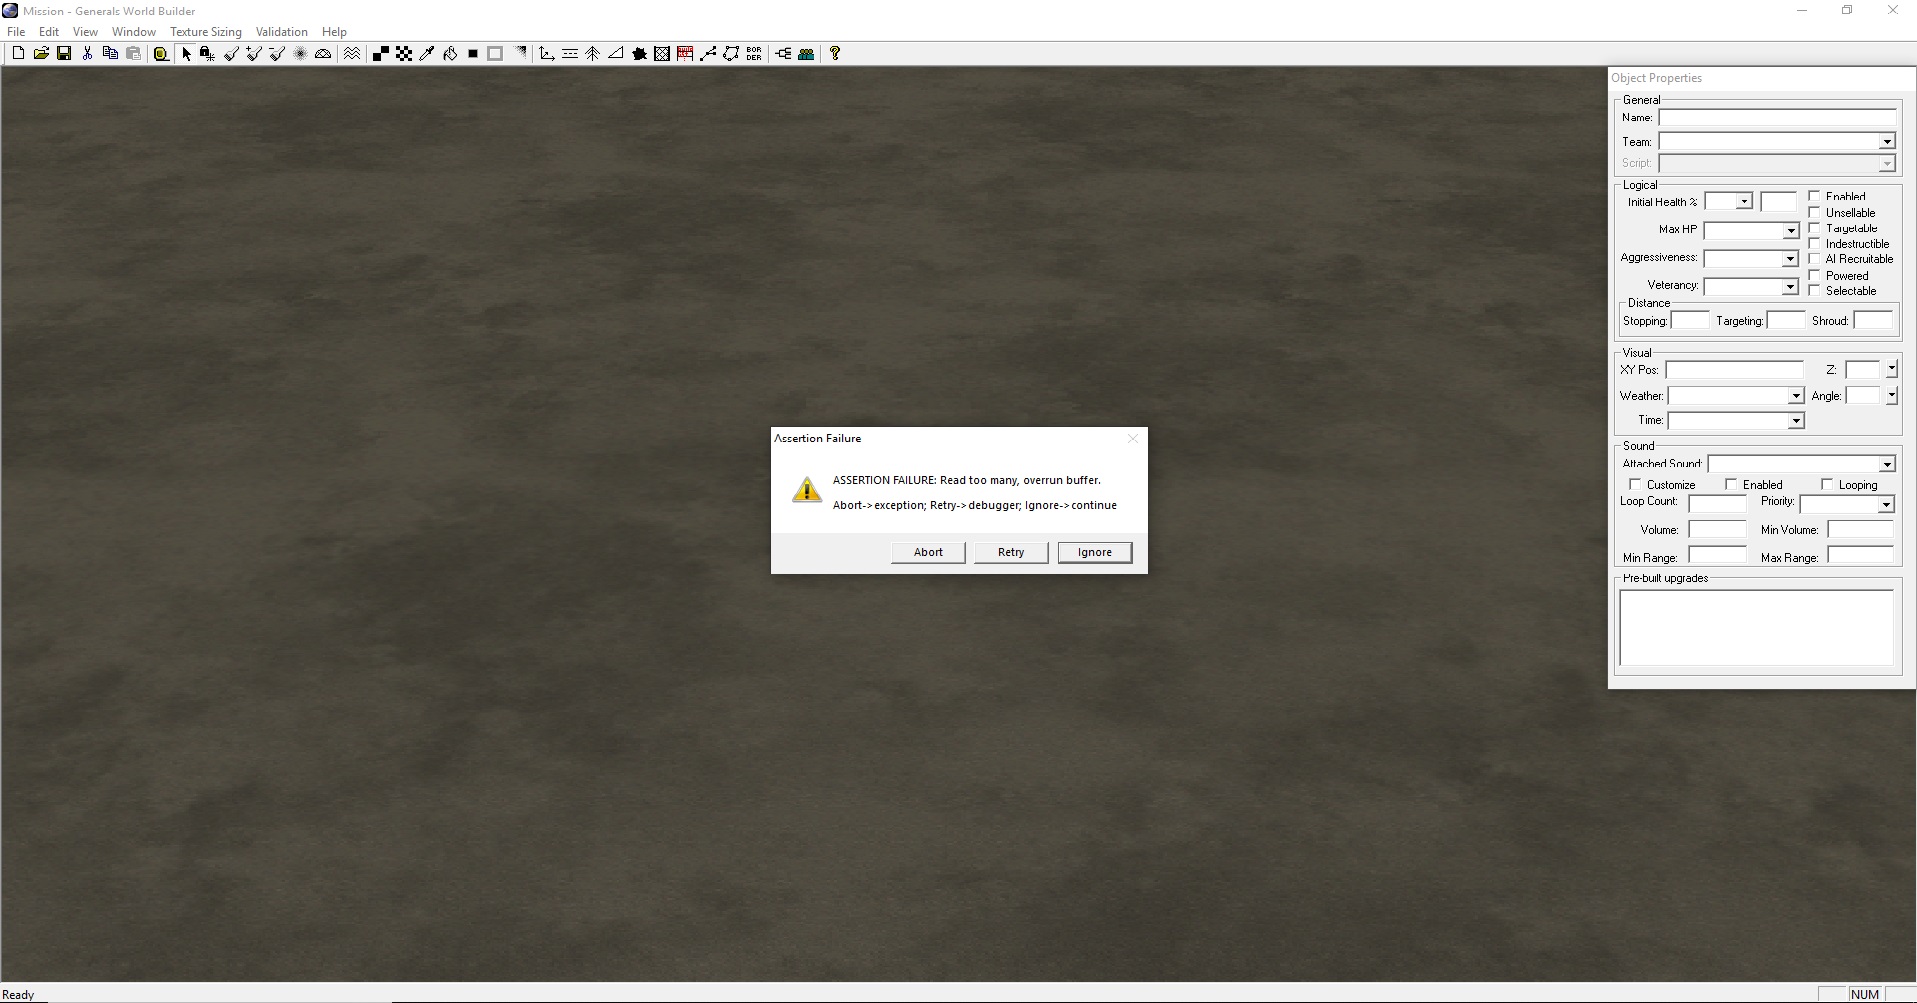
Task: Click the Open file folder icon
Action: coord(41,54)
